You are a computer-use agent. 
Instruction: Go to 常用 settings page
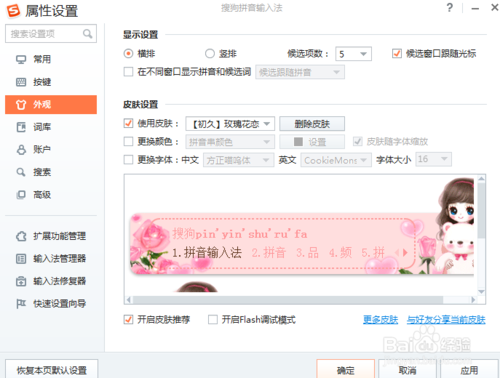(51, 59)
